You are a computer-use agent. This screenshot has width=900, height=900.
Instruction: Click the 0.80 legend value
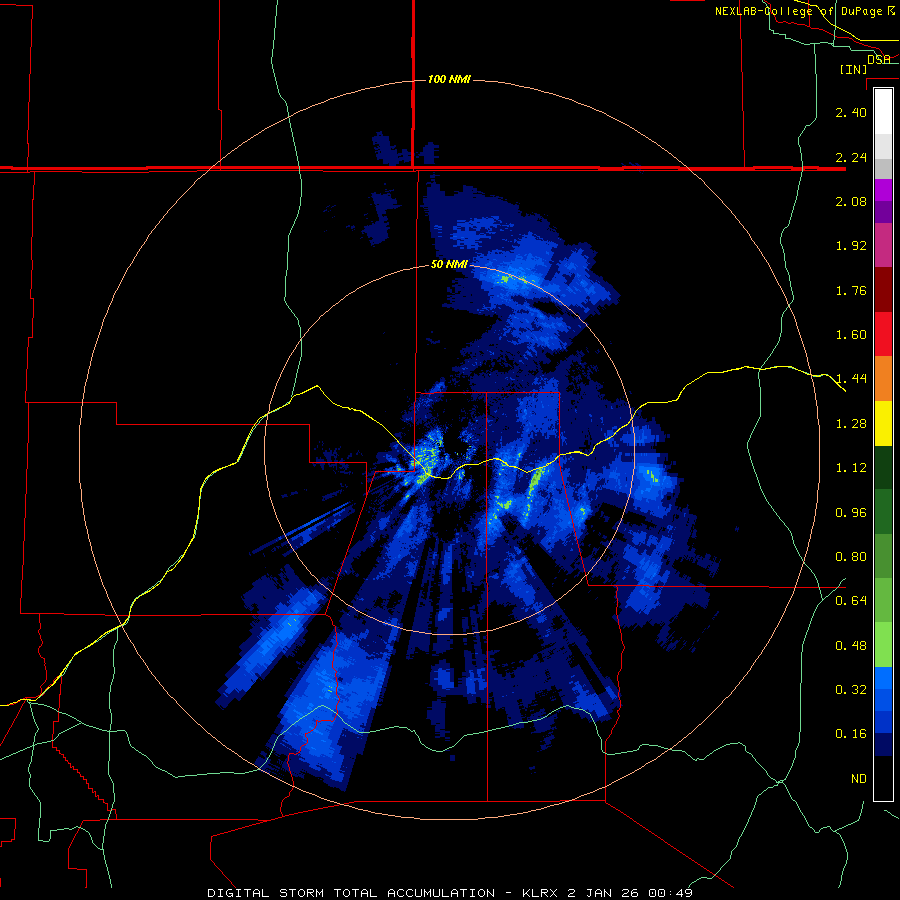pyautogui.click(x=851, y=557)
